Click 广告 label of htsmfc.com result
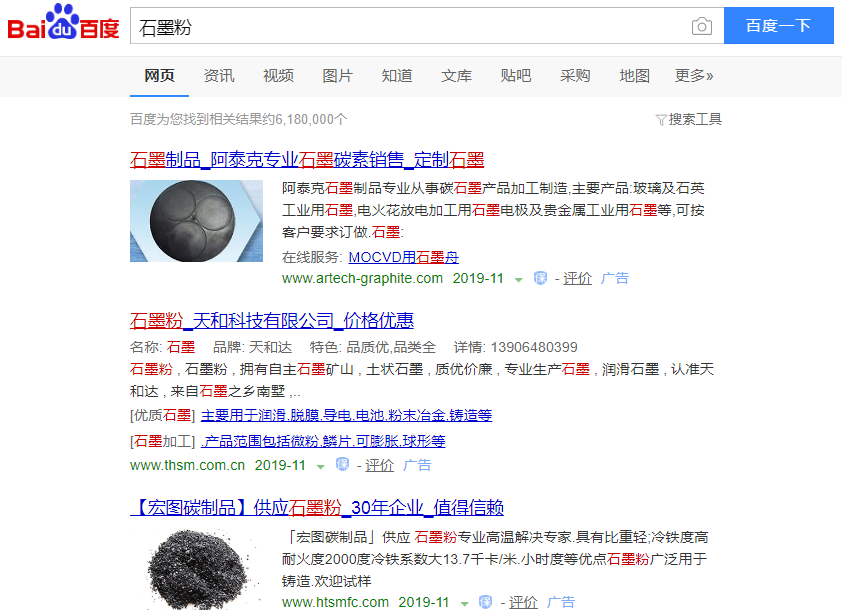Image resolution: width=842 pixels, height=614 pixels. pyautogui.click(x=561, y=602)
